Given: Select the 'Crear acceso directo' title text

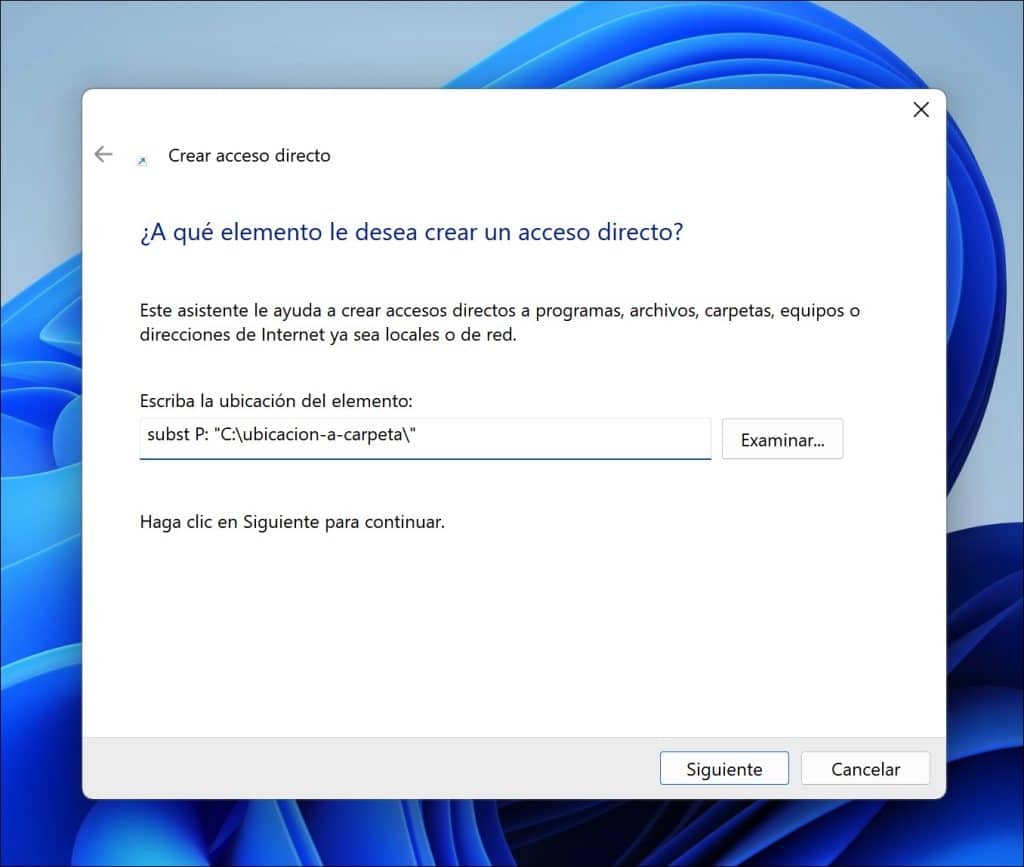Looking at the screenshot, I should point(249,155).
